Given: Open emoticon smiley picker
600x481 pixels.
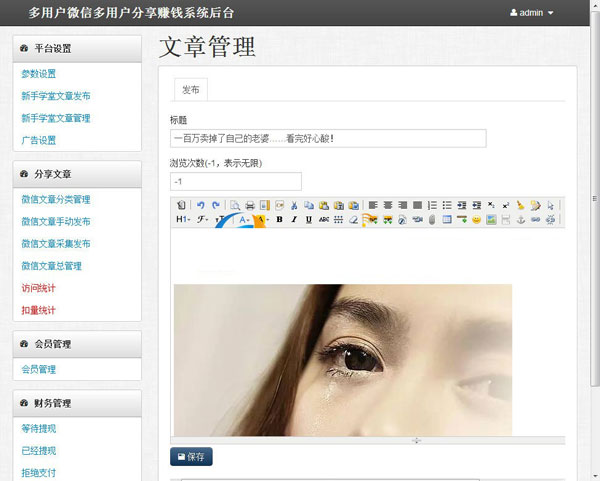Looking at the screenshot, I should [476, 219].
